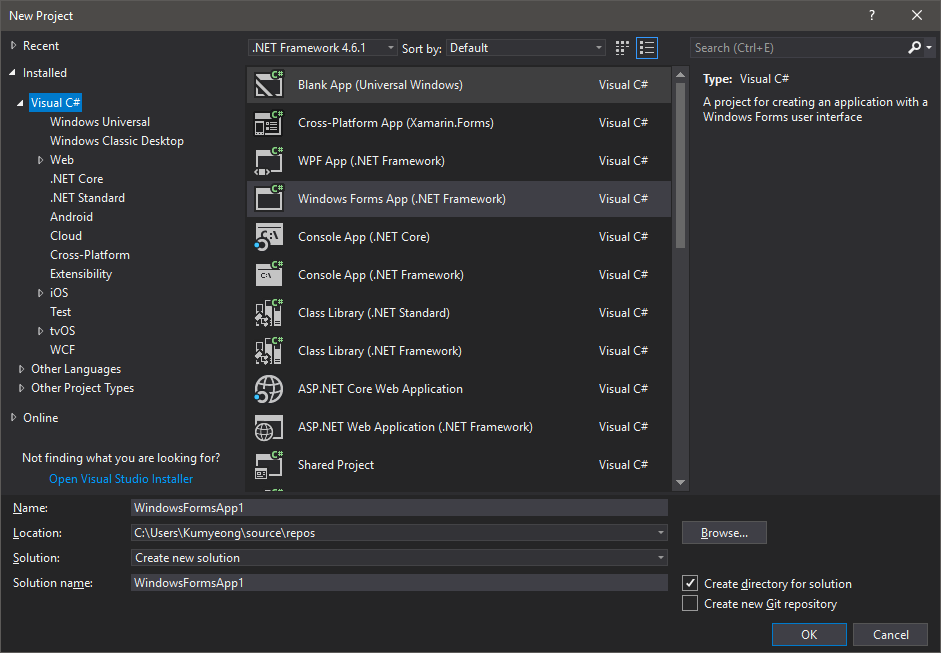This screenshot has width=941, height=653.
Task: Pick the ASP.NET Web Application (.NET Framework) icon
Action: (x=269, y=427)
